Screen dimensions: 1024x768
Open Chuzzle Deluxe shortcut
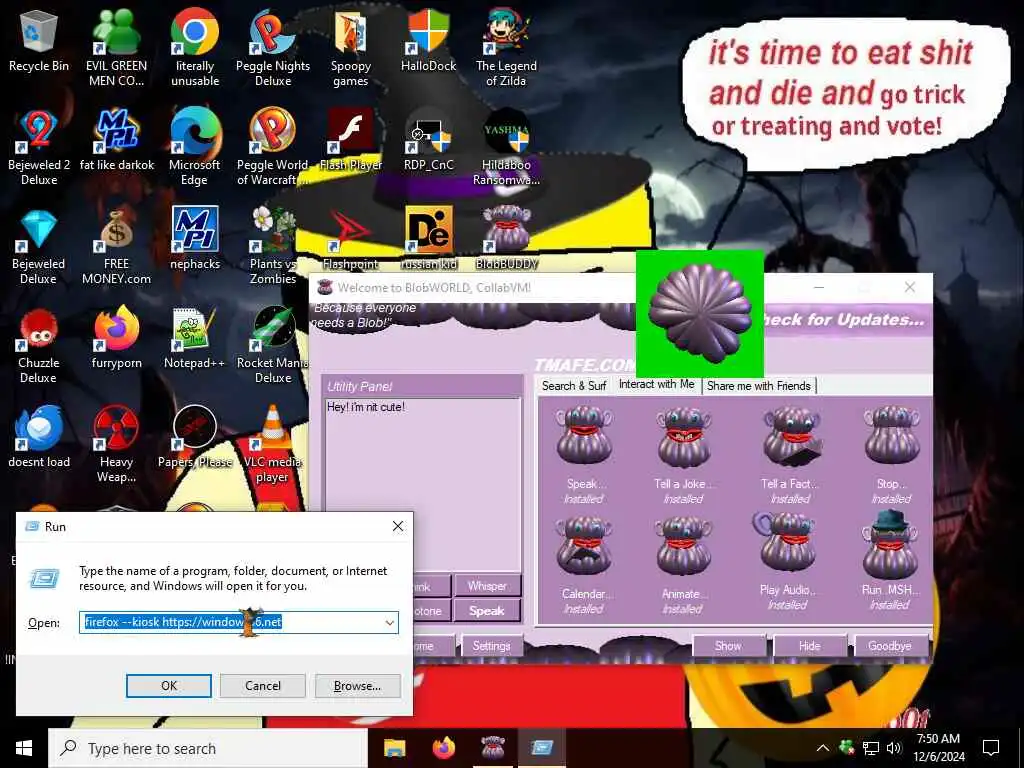tap(39, 345)
